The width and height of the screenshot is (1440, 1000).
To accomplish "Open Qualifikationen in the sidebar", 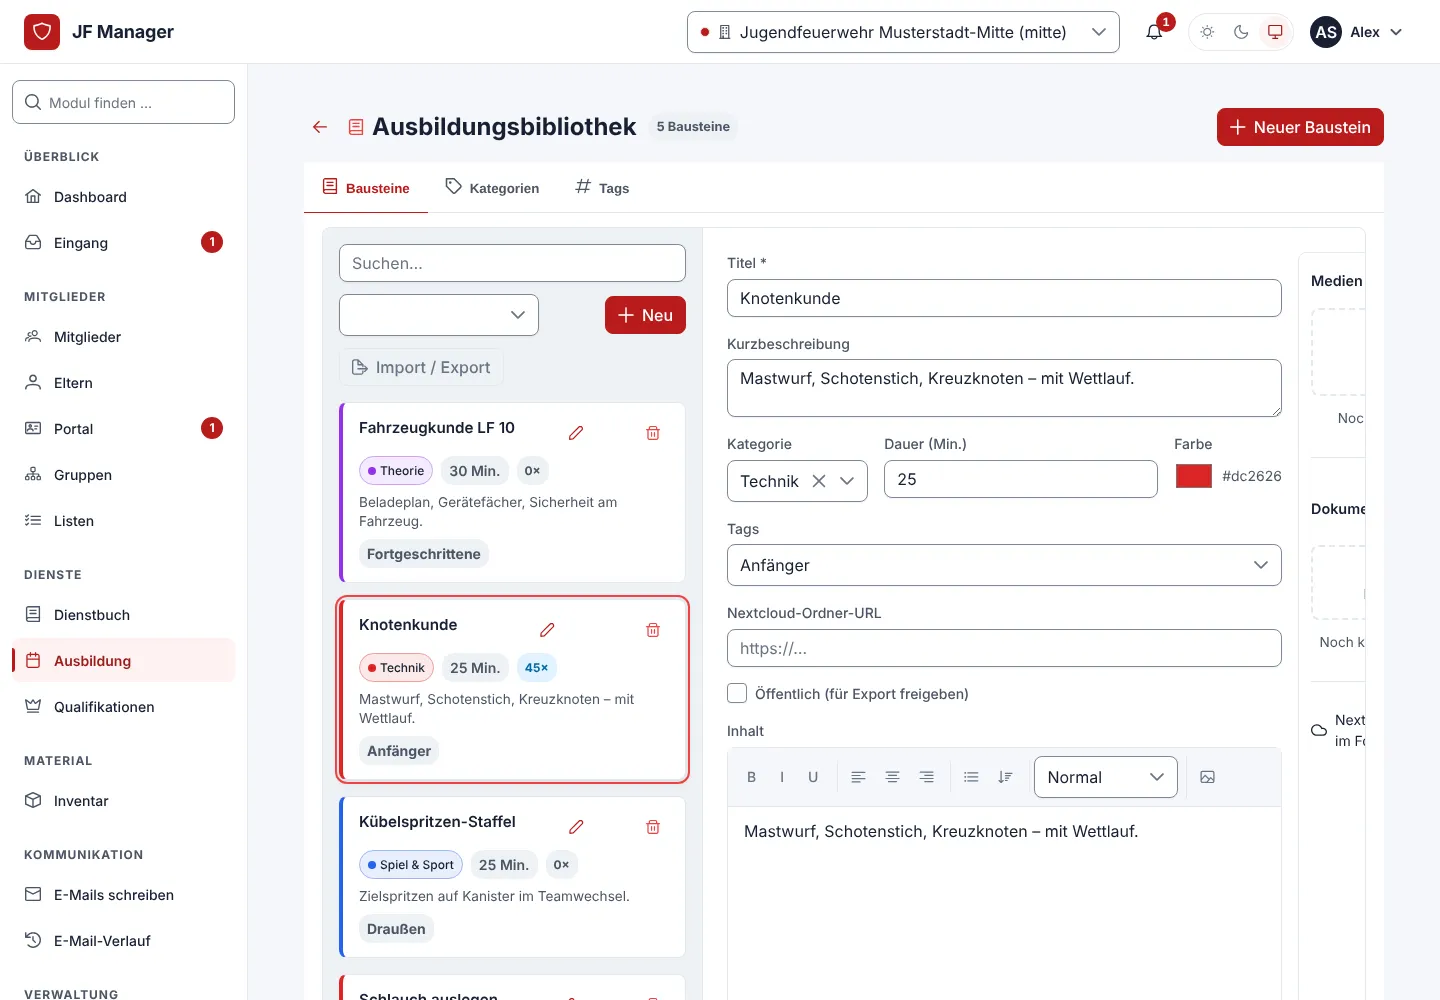I will (124, 706).
